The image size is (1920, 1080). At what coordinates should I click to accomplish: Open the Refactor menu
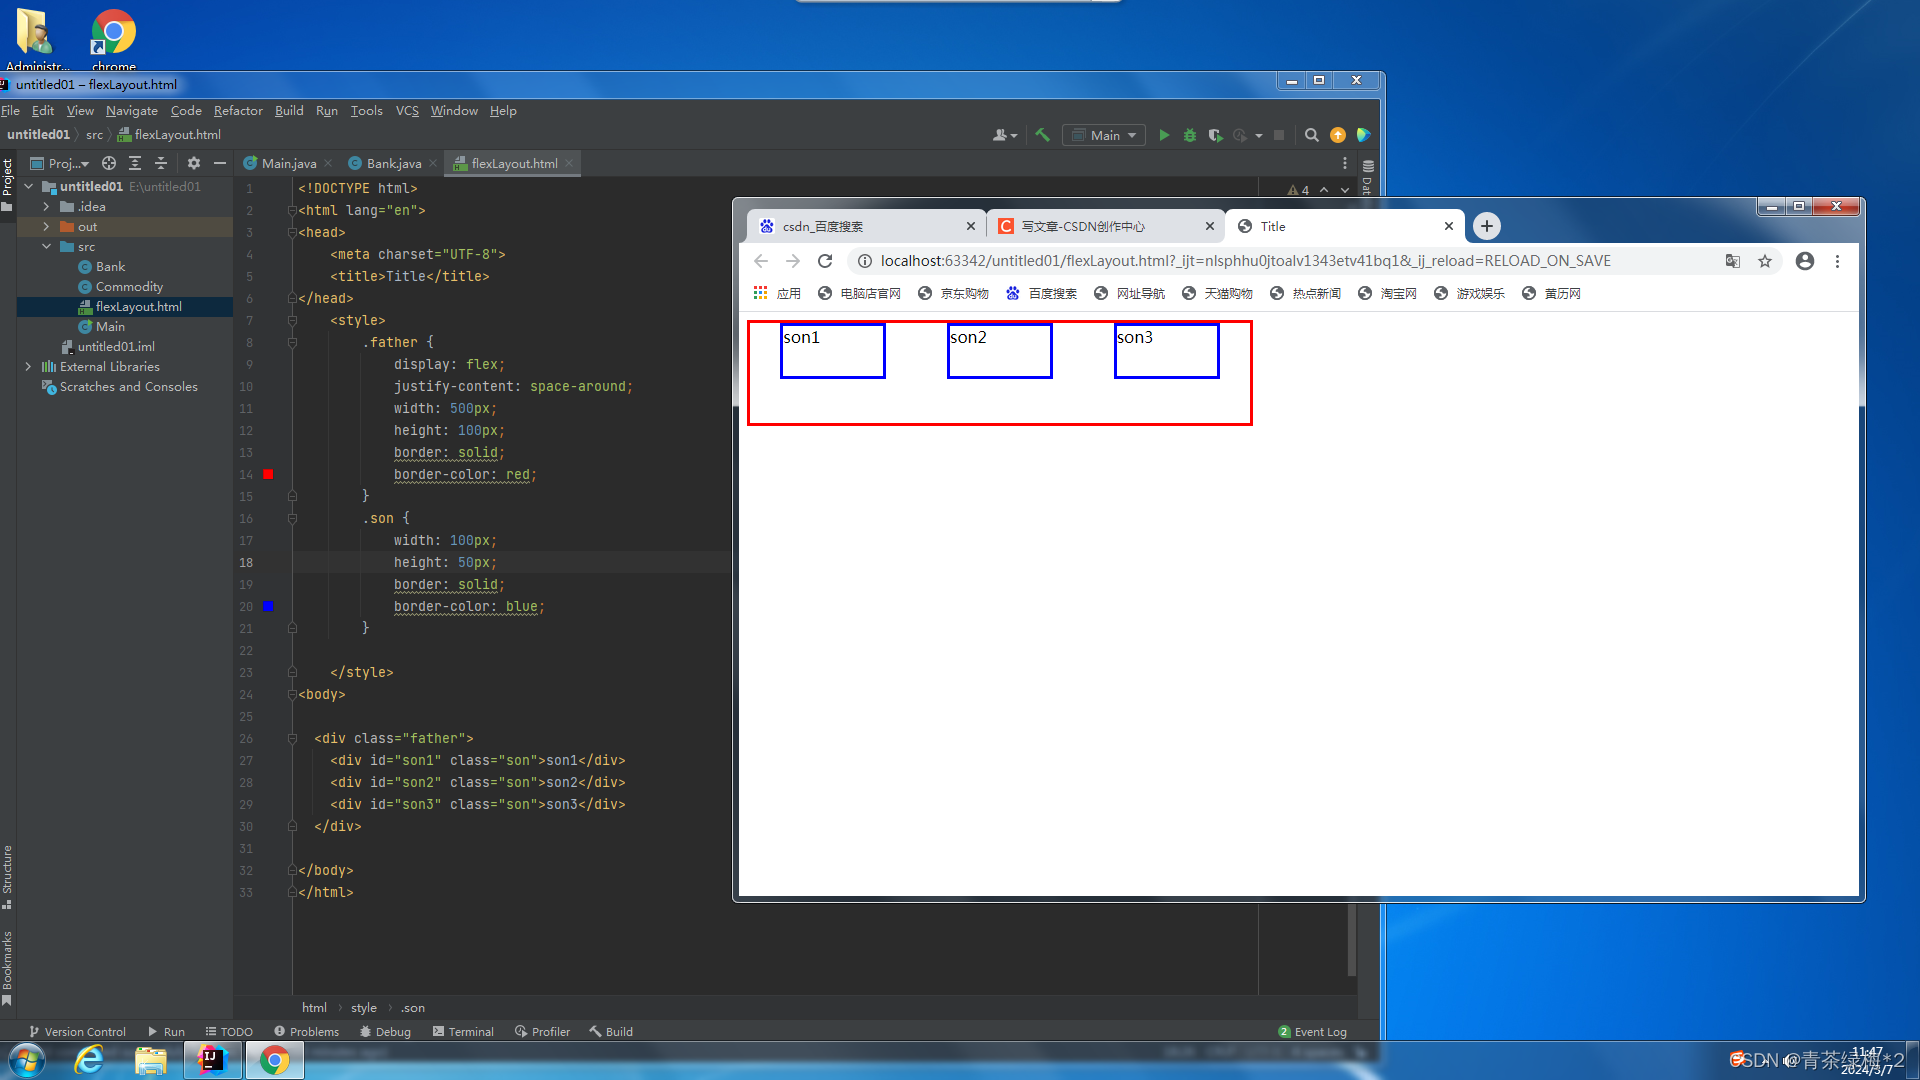tap(238, 111)
